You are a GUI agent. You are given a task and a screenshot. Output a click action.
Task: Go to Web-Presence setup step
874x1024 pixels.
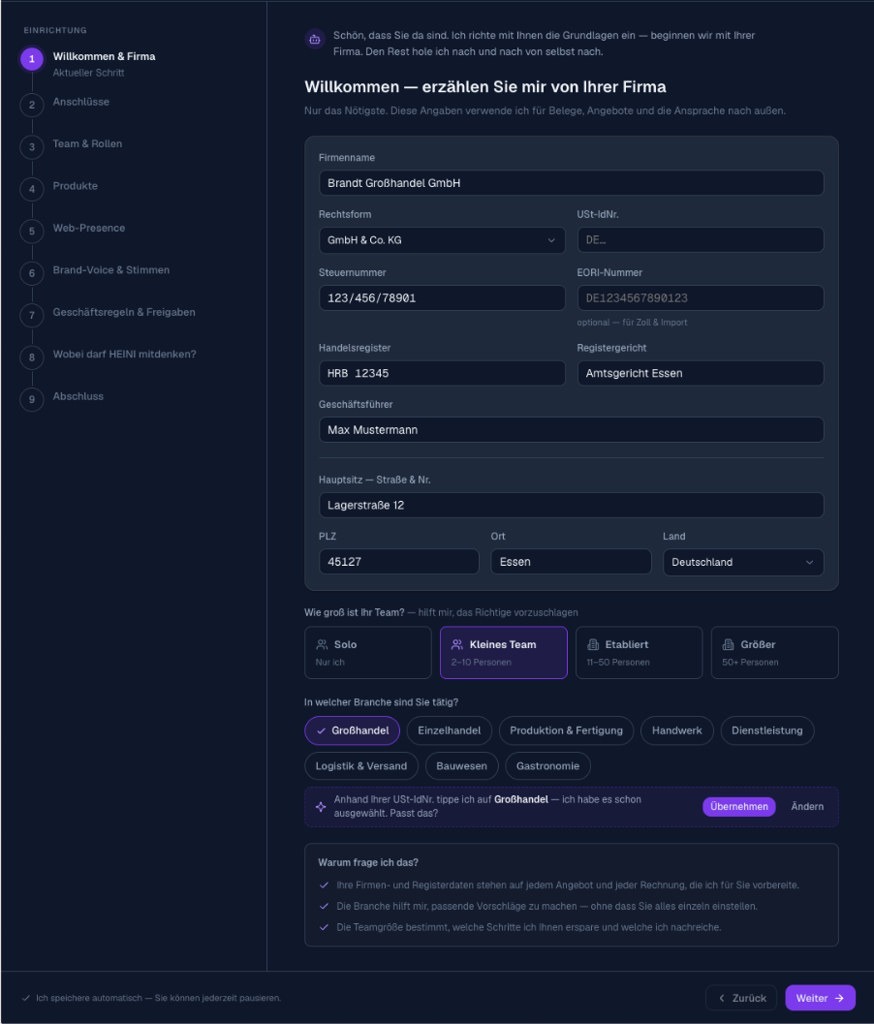89,228
